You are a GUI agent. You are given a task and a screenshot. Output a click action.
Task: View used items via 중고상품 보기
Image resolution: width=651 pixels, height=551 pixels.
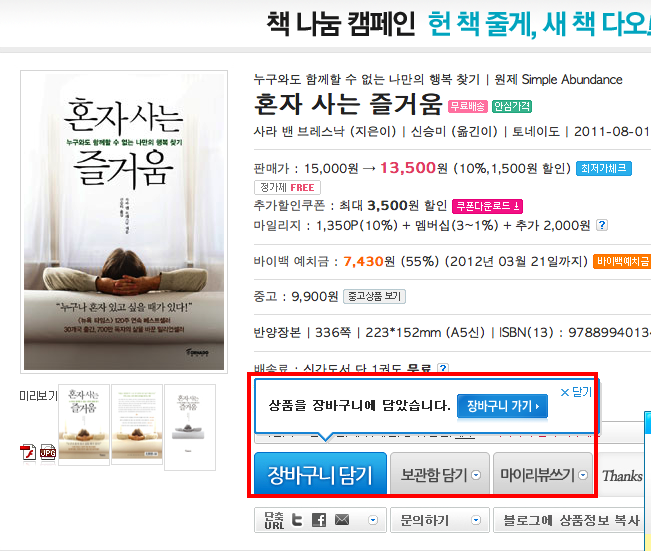[x=374, y=296]
